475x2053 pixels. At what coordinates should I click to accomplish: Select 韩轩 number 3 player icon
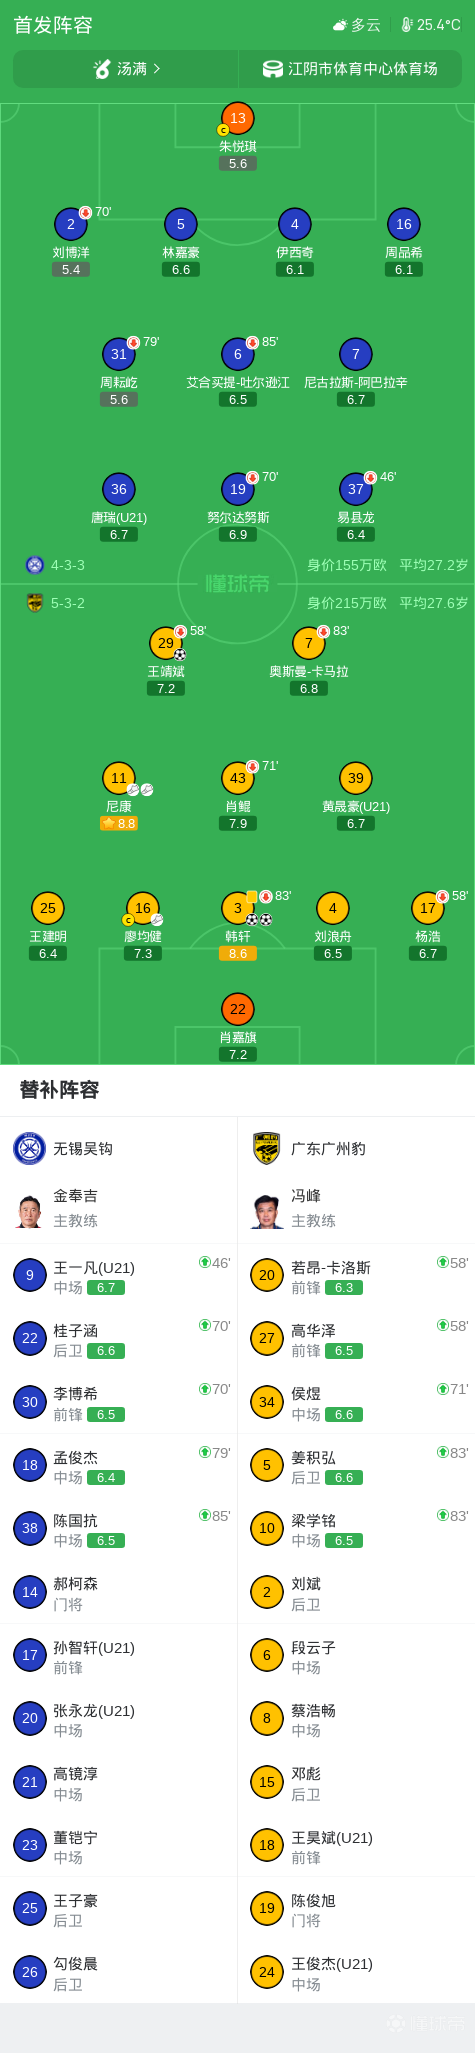238,908
